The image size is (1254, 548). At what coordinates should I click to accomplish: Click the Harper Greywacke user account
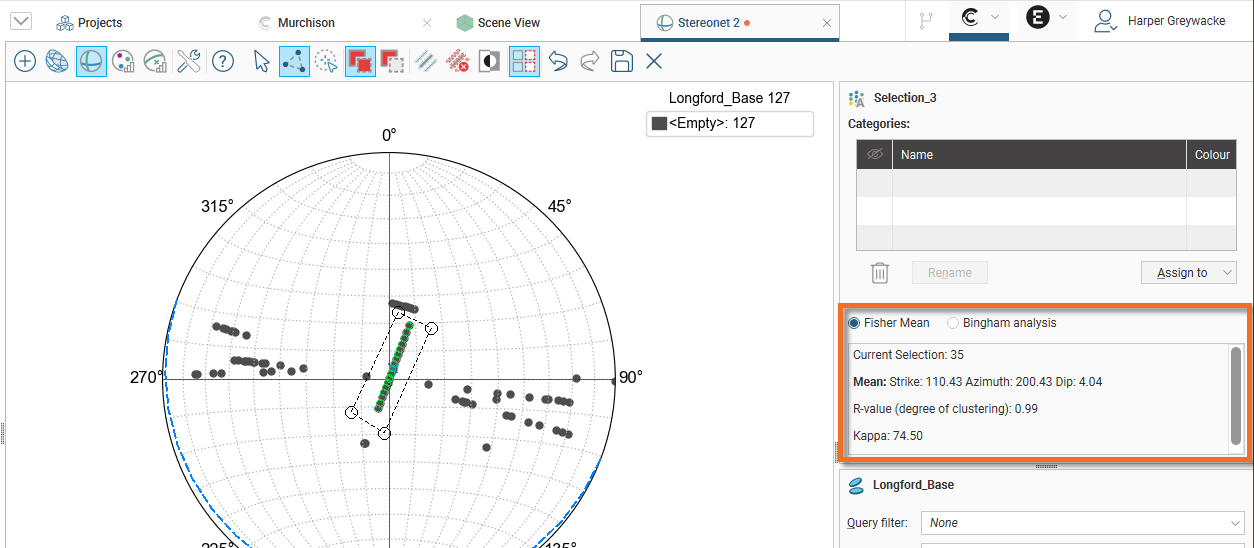pos(1160,21)
